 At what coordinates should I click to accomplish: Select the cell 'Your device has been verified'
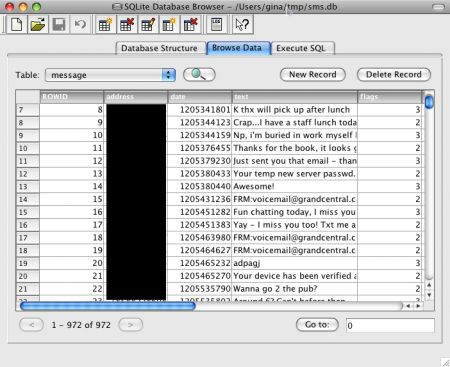295,276
